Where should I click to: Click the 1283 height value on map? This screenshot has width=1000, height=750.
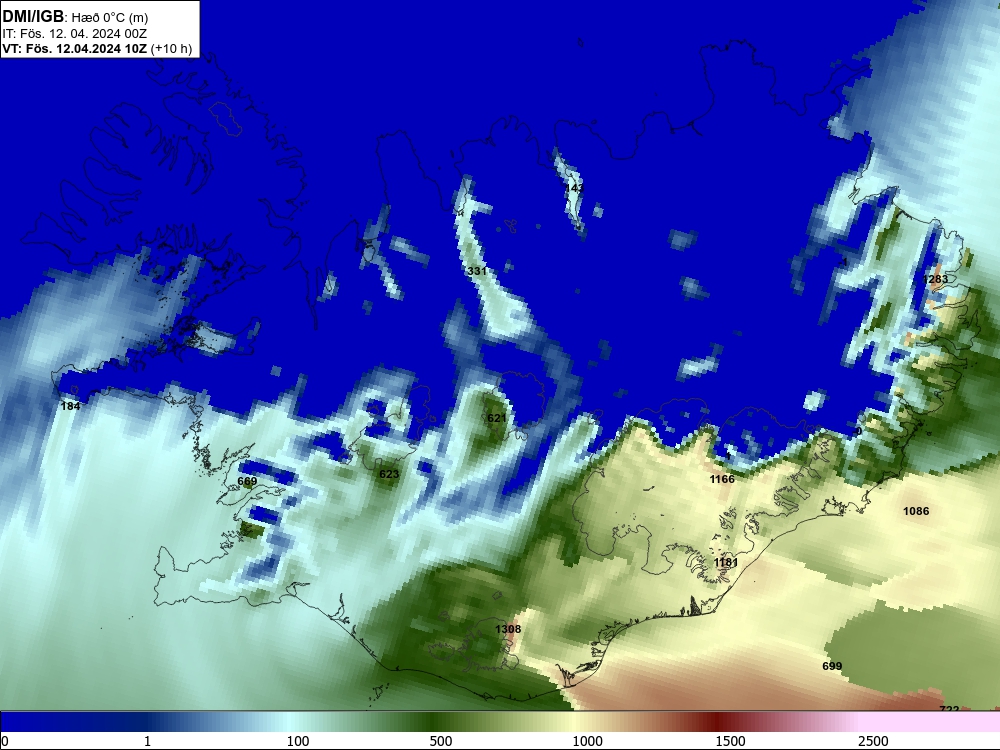[x=935, y=279]
